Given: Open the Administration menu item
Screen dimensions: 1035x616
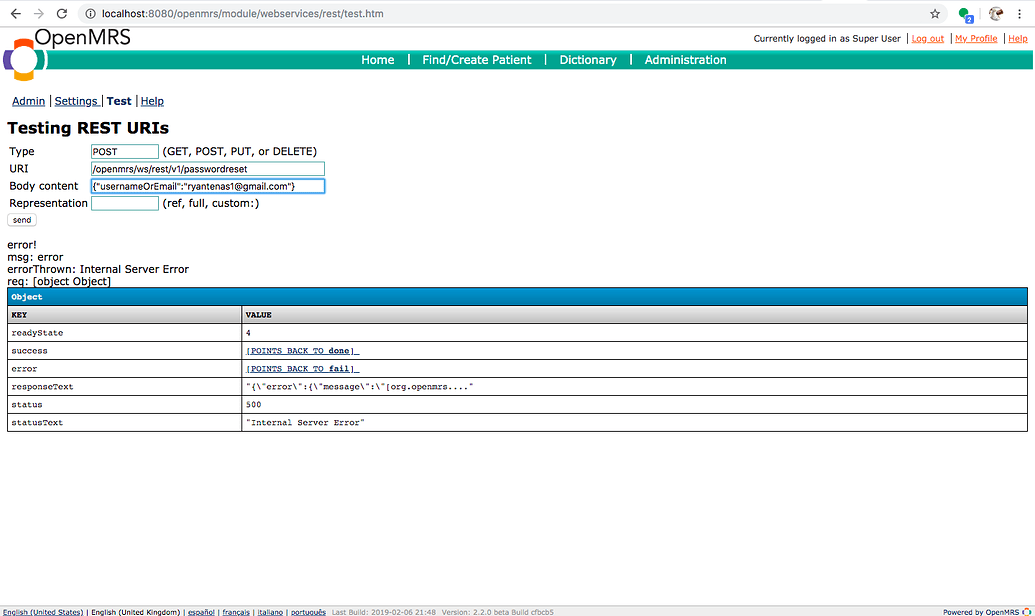Looking at the screenshot, I should coord(685,60).
